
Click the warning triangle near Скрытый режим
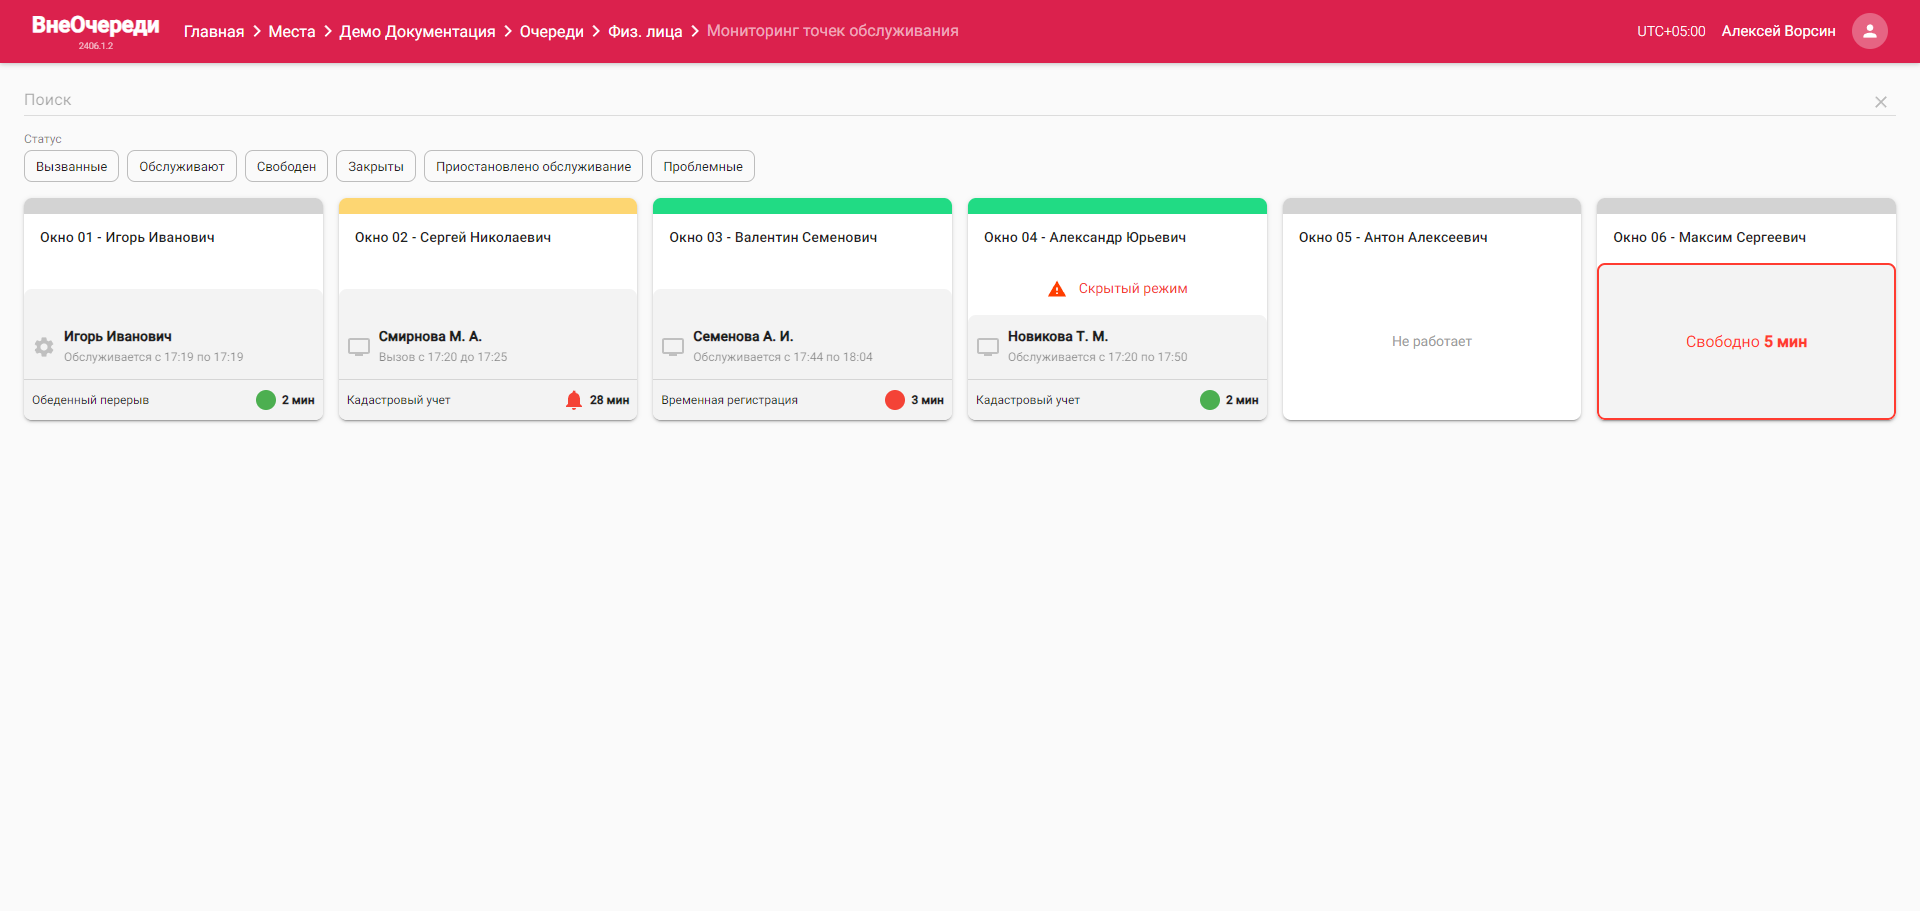pos(1057,289)
